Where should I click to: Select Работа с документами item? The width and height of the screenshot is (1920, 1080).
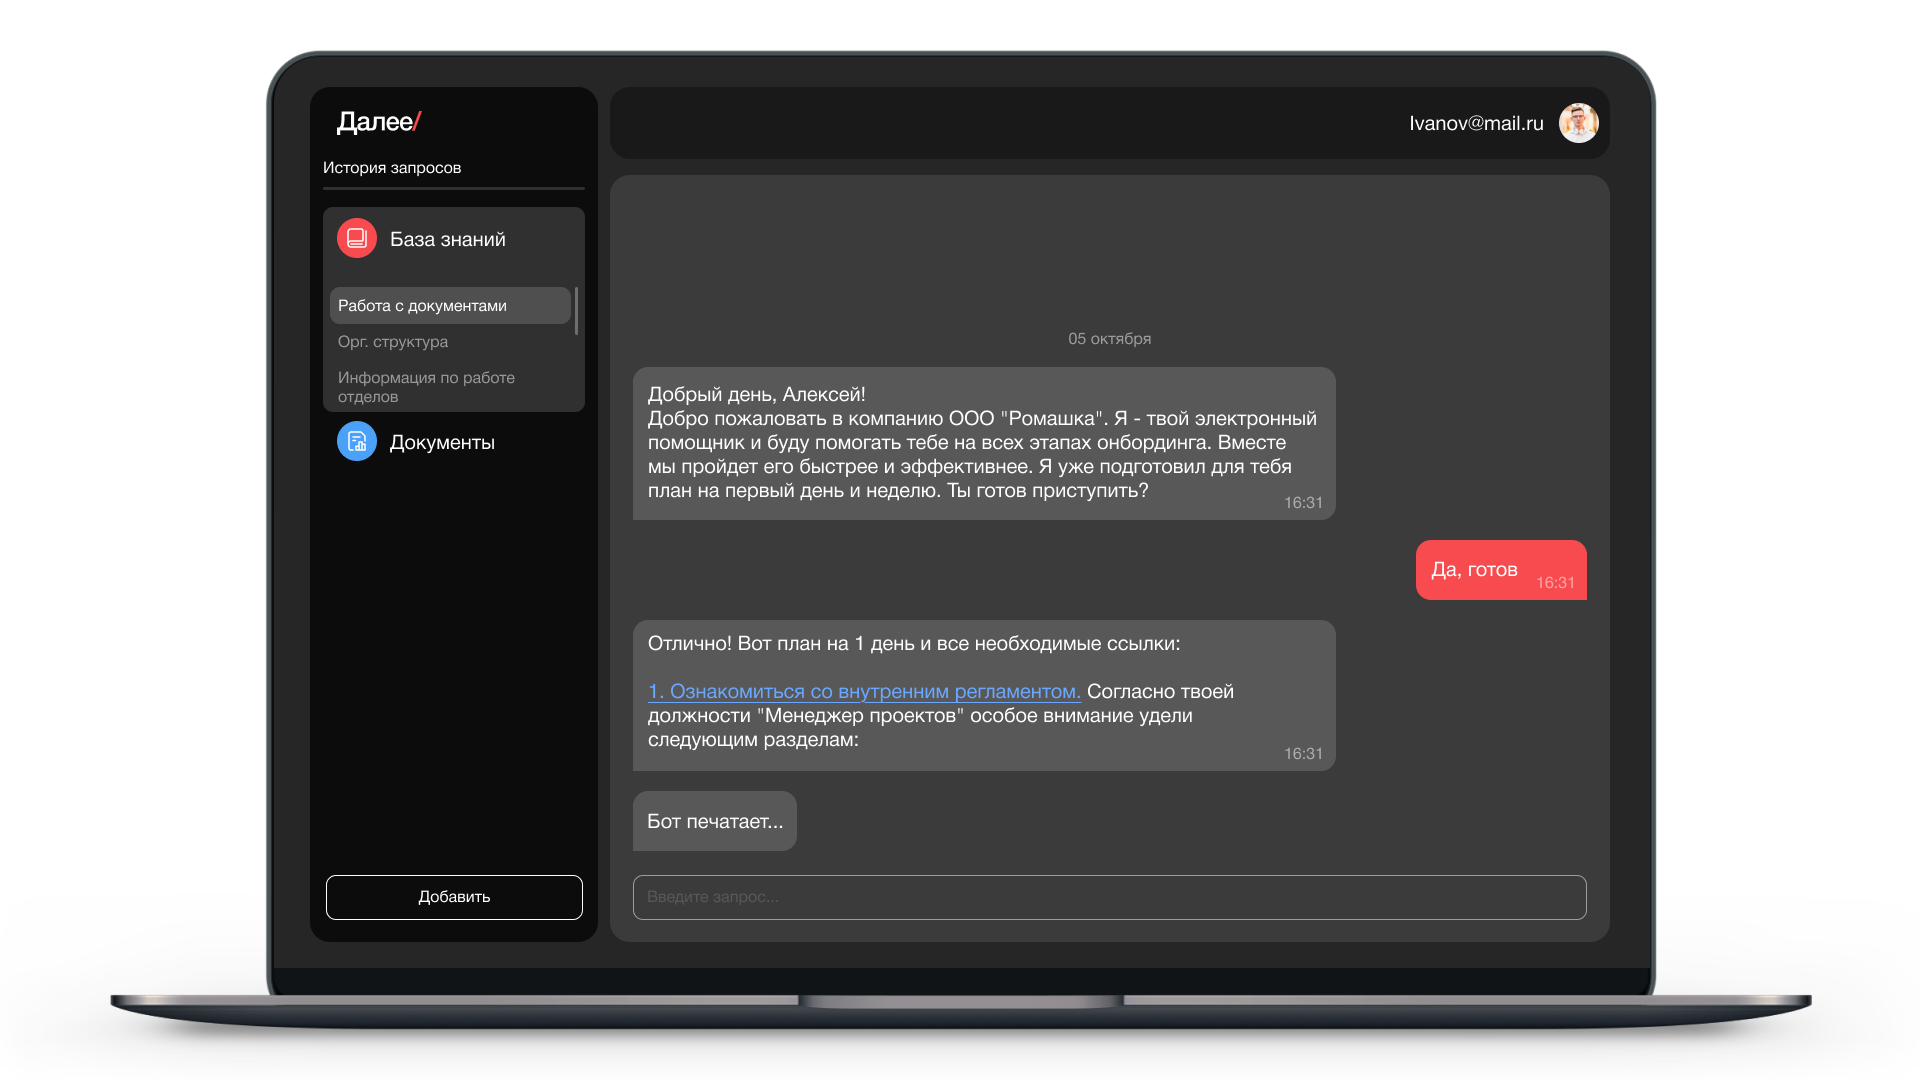coord(450,305)
